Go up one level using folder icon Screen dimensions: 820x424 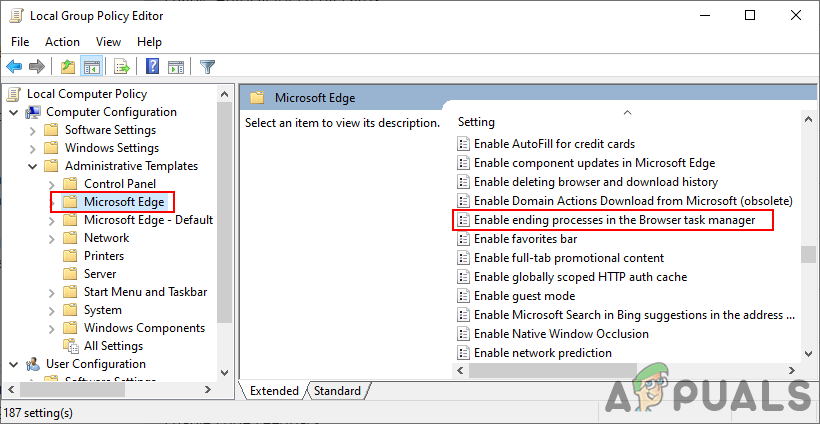tap(67, 67)
